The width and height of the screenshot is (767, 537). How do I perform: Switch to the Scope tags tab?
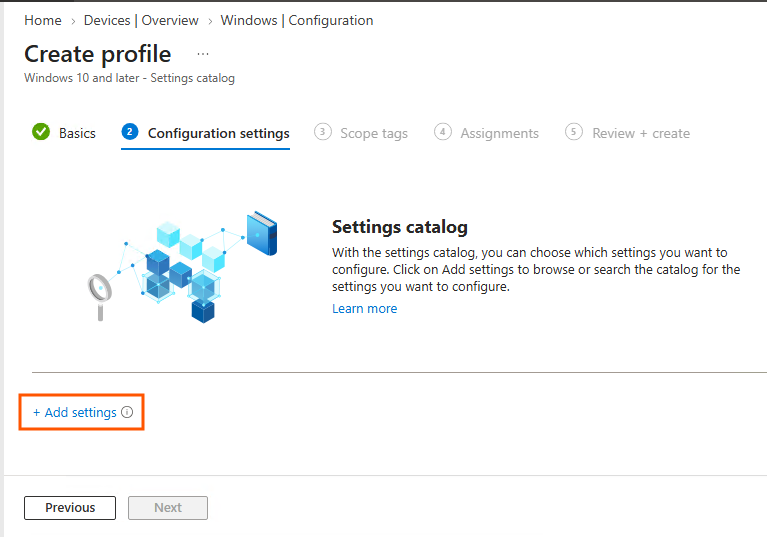pyautogui.click(x=361, y=133)
